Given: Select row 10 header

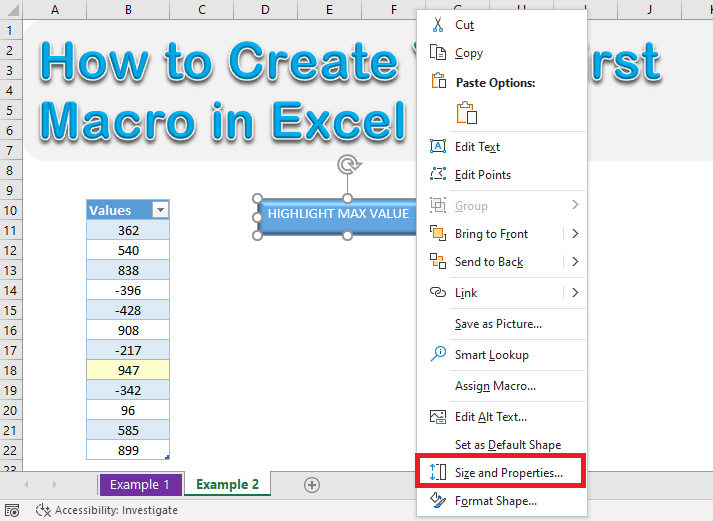Looking at the screenshot, I should 10,210.
